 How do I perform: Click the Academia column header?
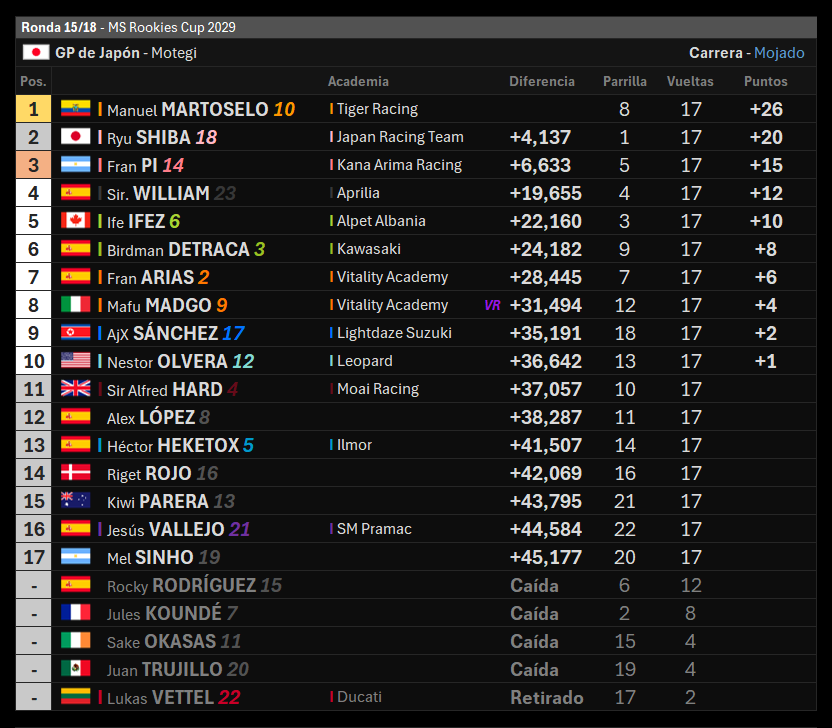coord(358,81)
